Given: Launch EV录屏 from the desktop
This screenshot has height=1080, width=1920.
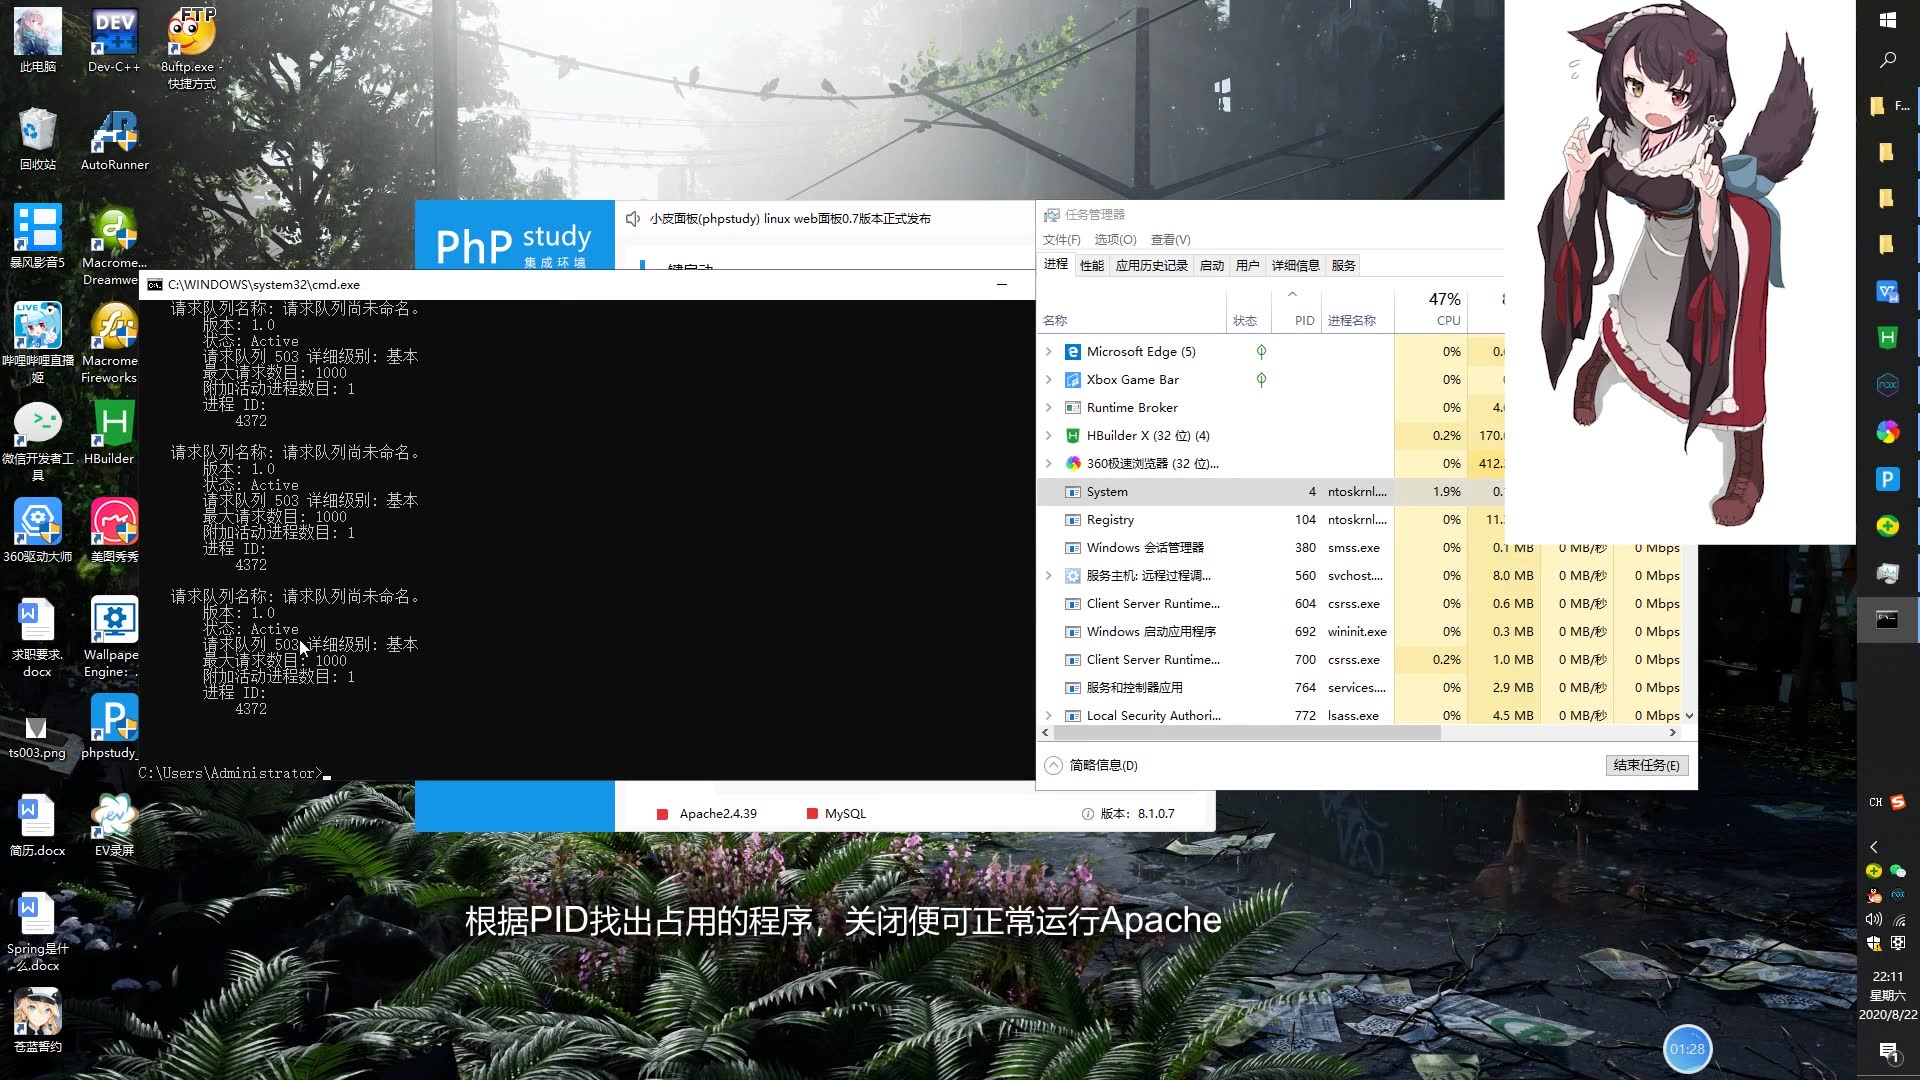Looking at the screenshot, I should (x=114, y=824).
